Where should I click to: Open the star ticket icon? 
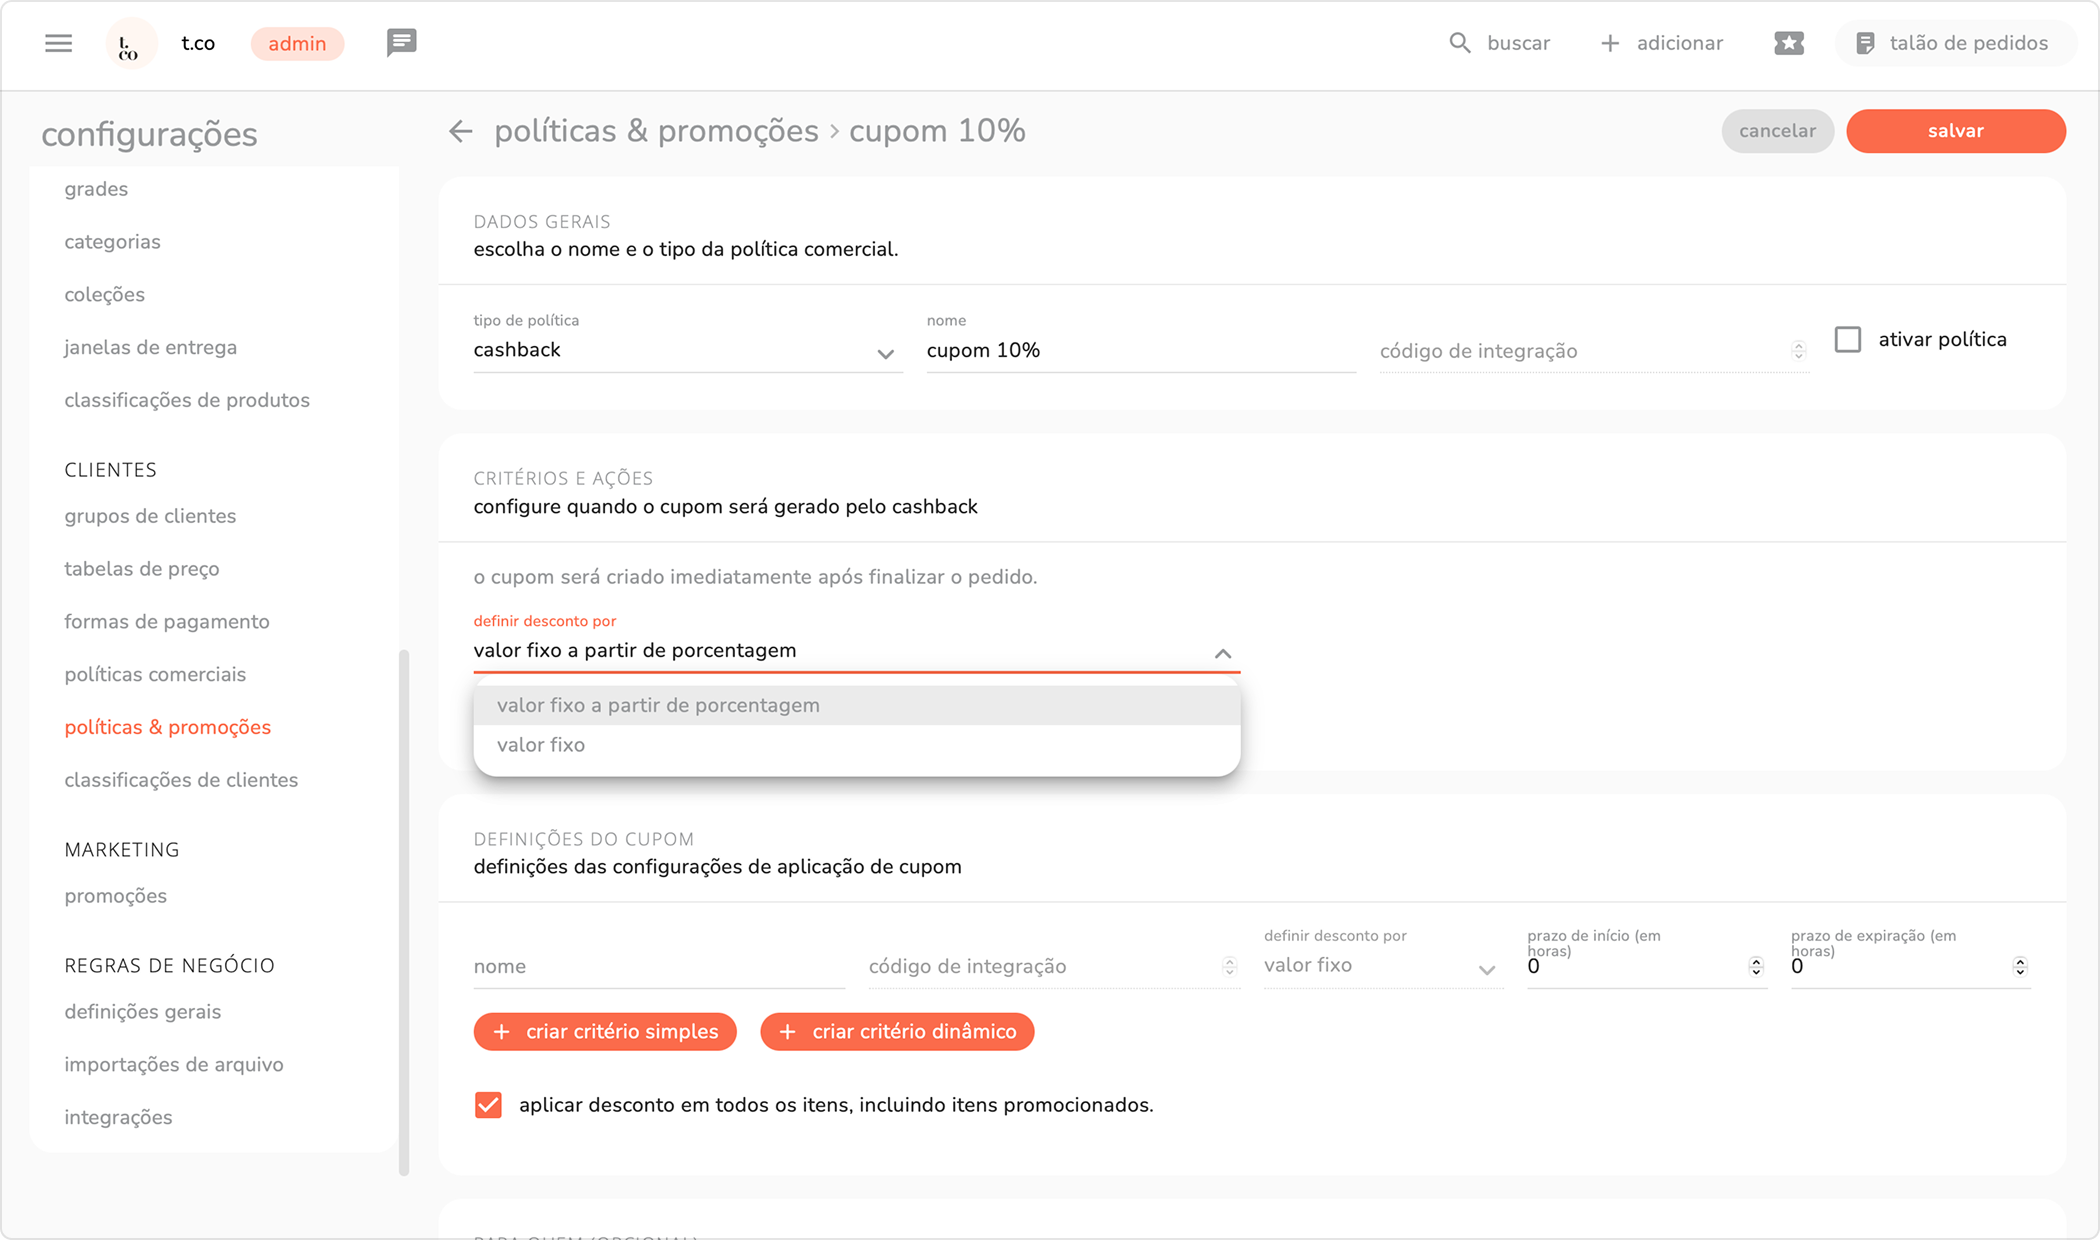(1789, 43)
